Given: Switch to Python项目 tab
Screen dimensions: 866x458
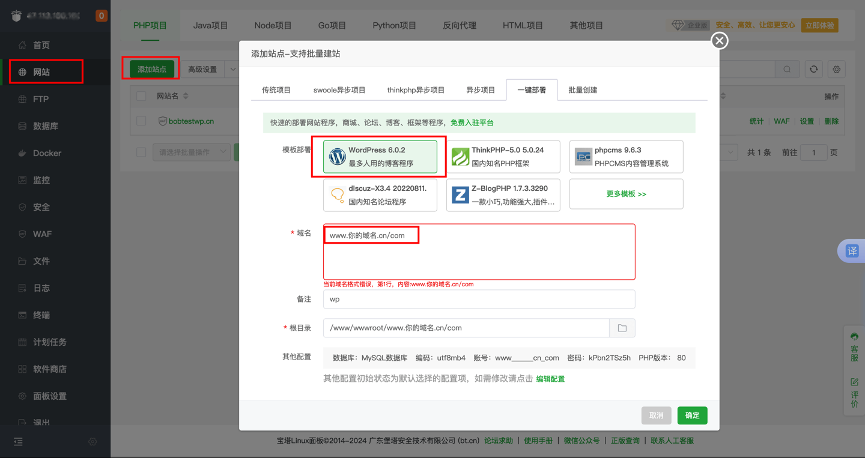Looking at the screenshot, I should pyautogui.click(x=394, y=25).
